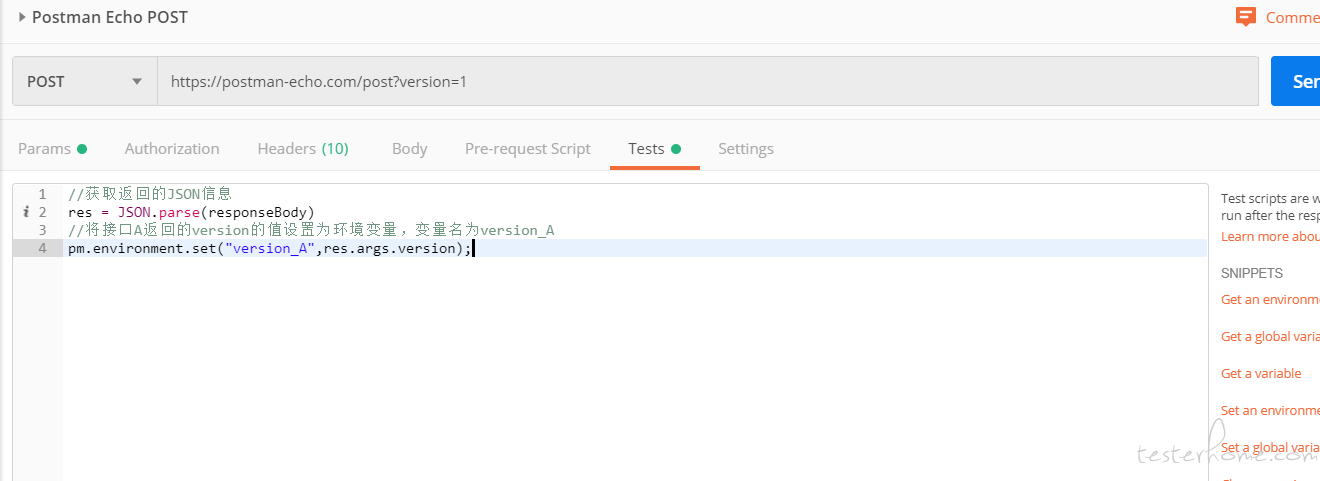This screenshot has width=1320, height=481.
Task: Click line number 1 in editor gutter
Action: point(42,194)
